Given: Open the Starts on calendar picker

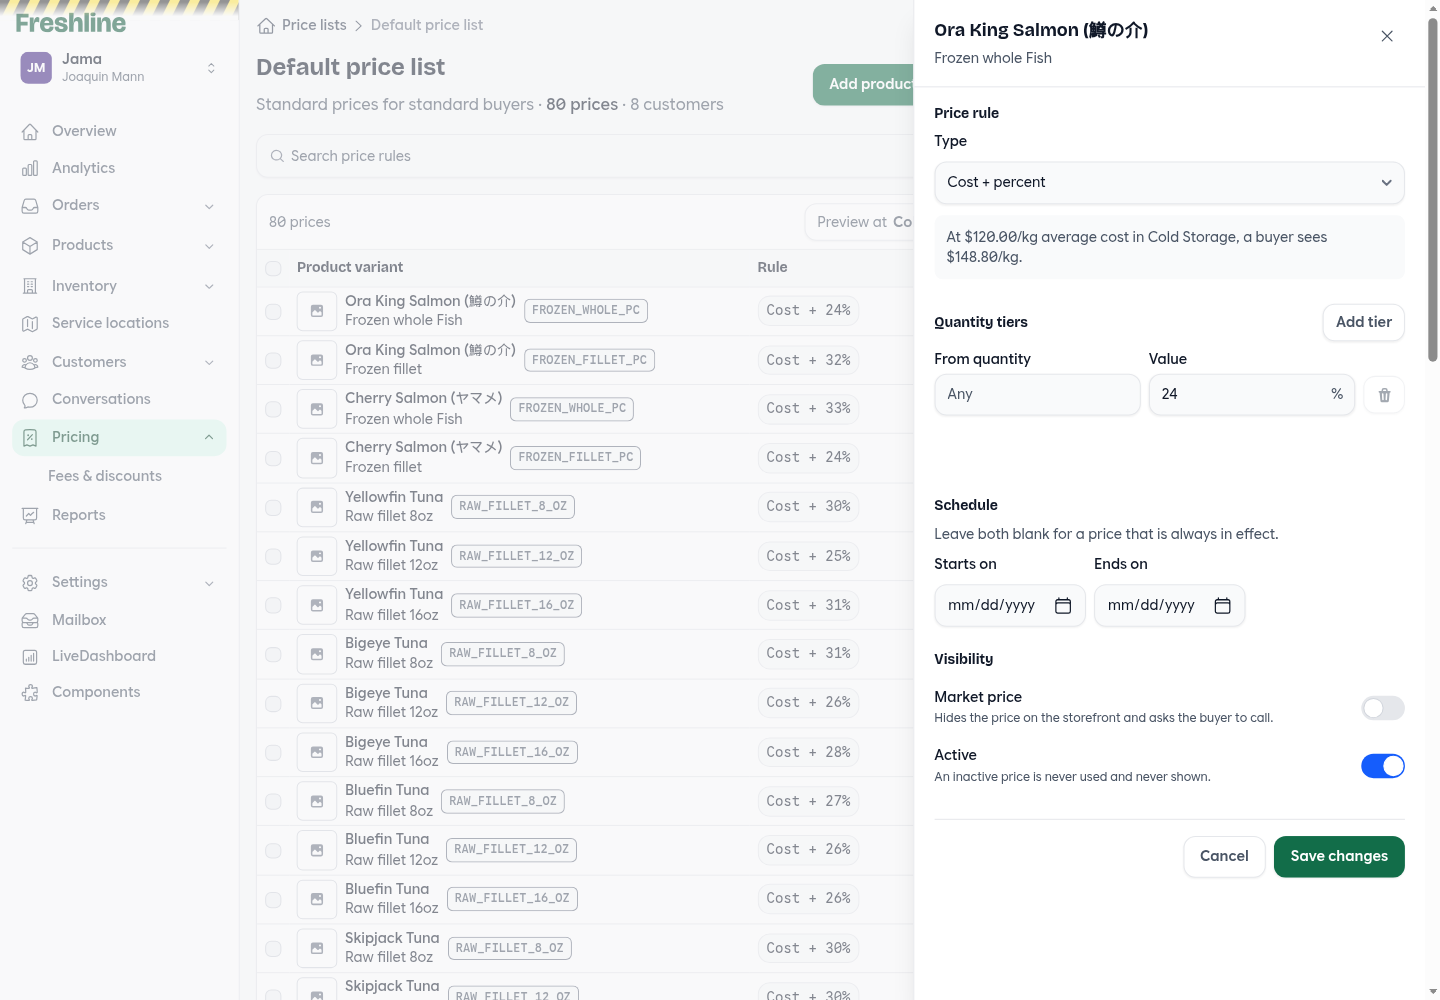Looking at the screenshot, I should point(1063,606).
